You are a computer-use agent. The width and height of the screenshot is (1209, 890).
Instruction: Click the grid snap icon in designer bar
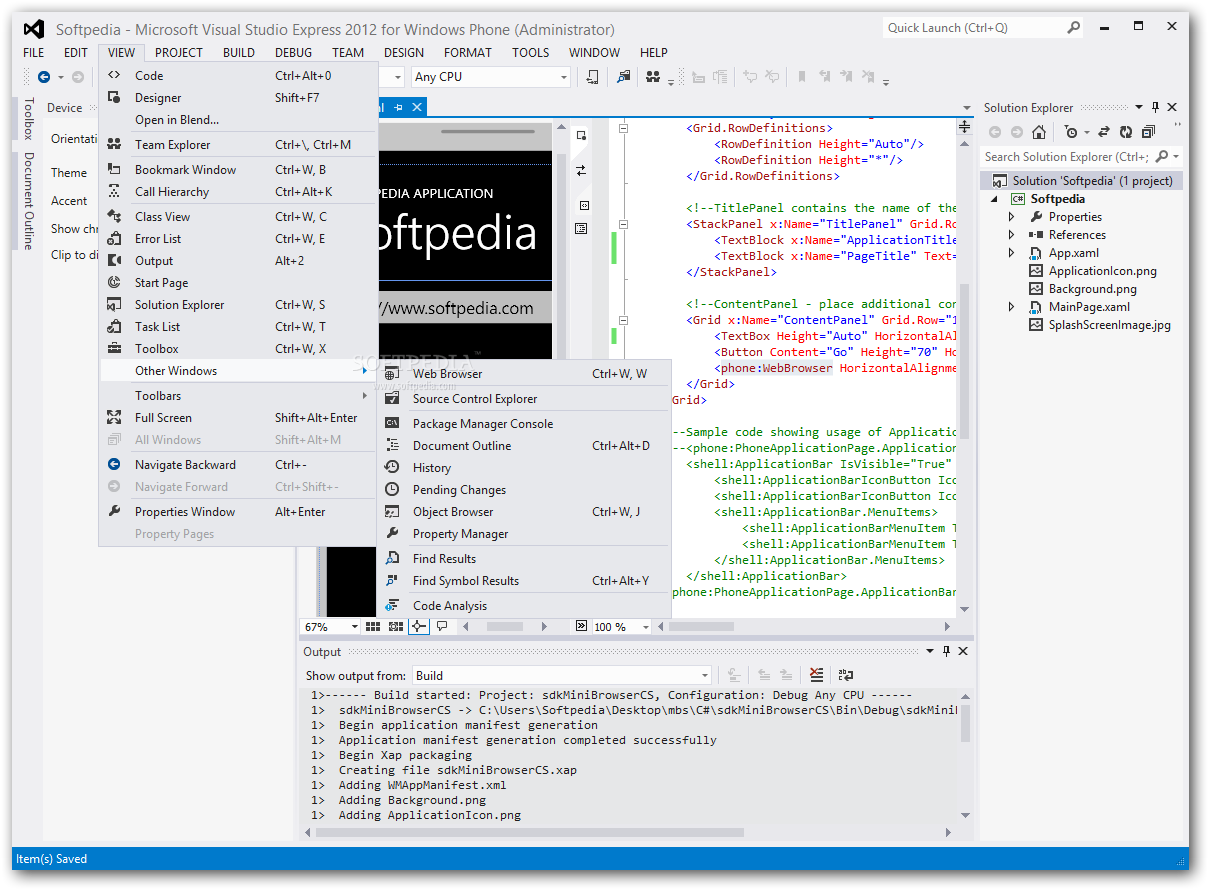coord(372,626)
